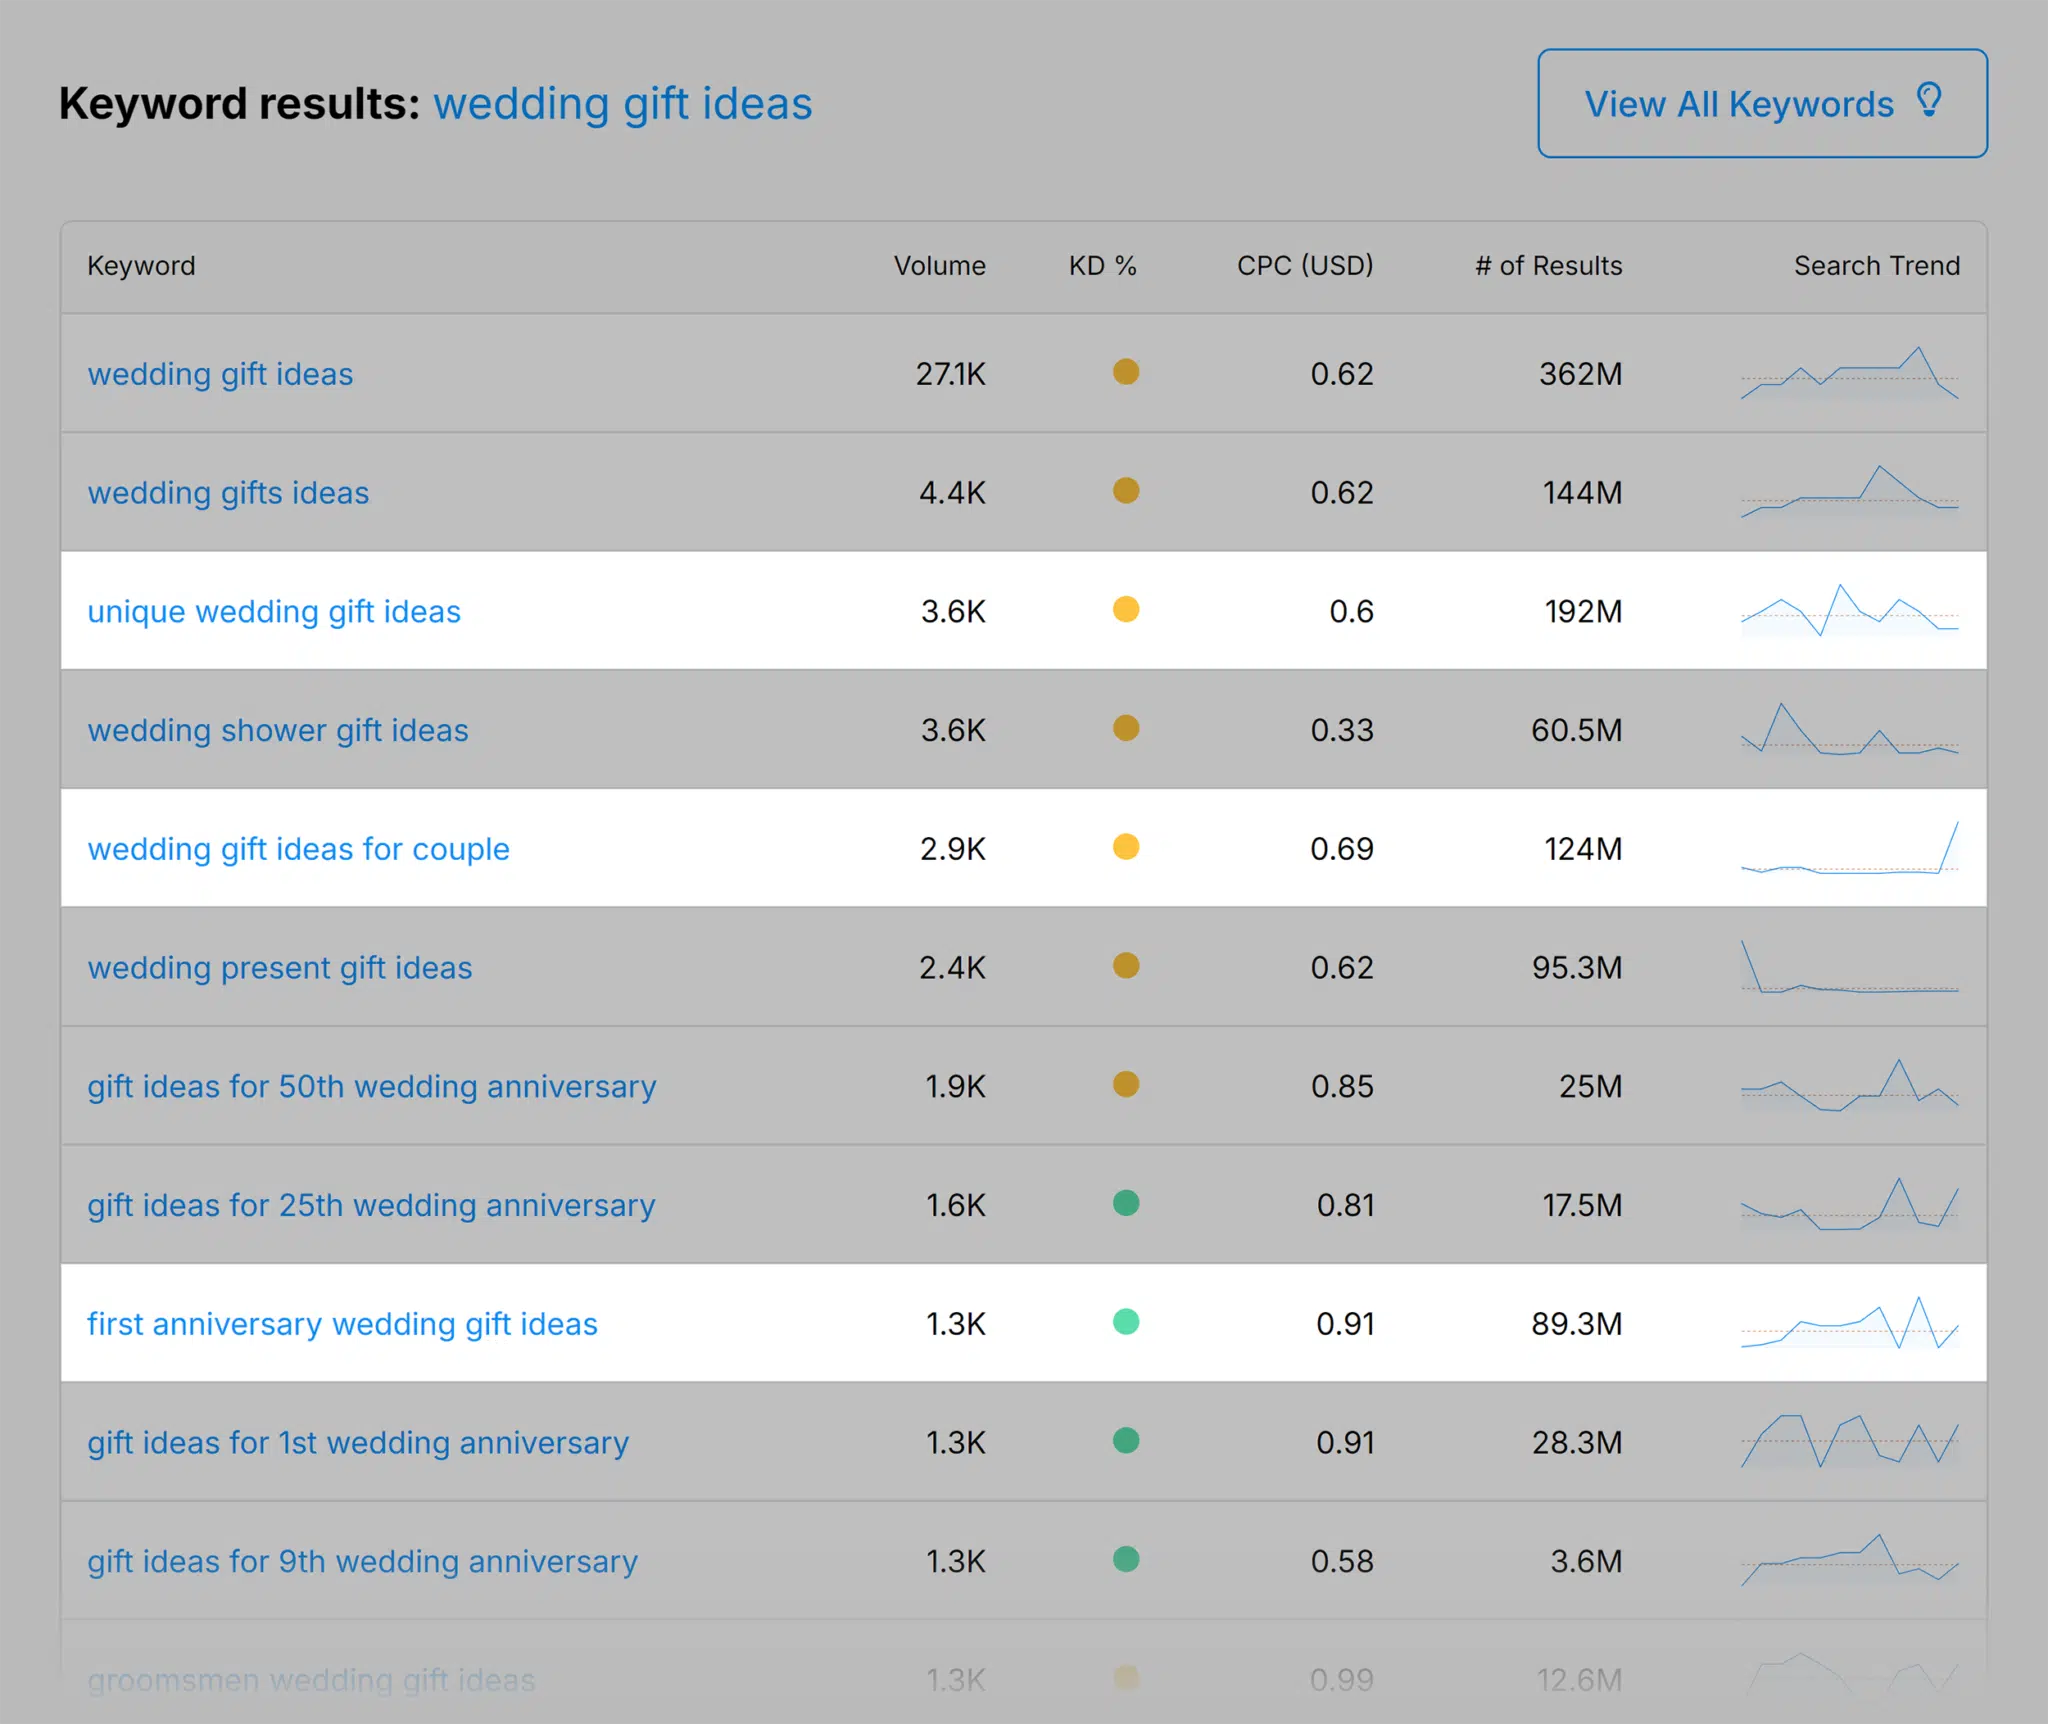Click the CPC (USD) column header
This screenshot has width=2048, height=1724.
pos(1303,265)
